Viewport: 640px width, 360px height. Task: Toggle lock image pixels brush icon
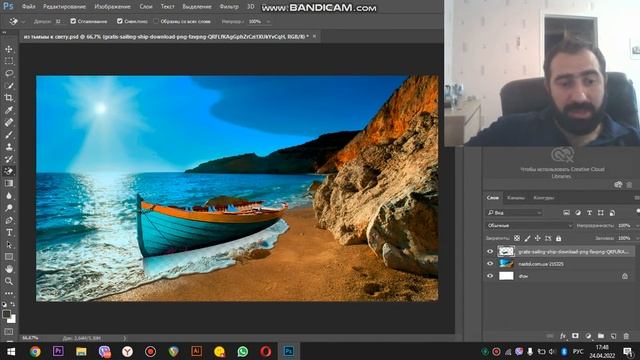(x=527, y=238)
